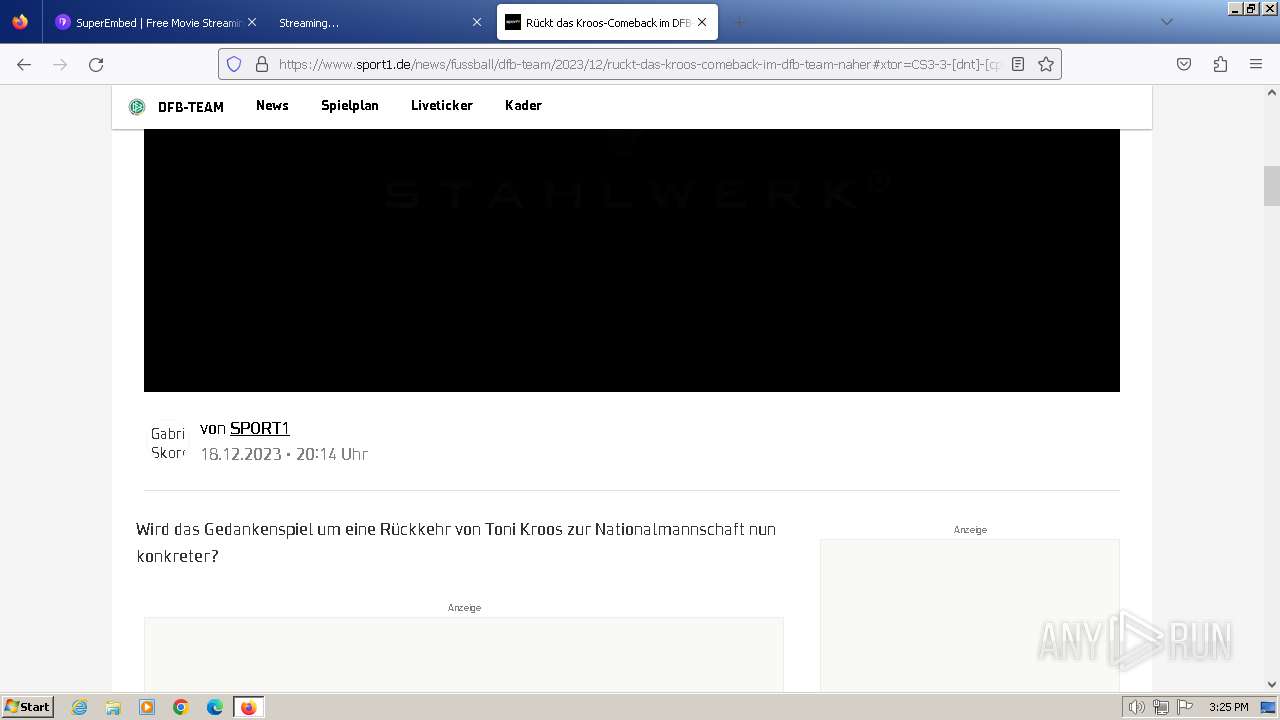Open the Liveticker menu item

point(442,105)
